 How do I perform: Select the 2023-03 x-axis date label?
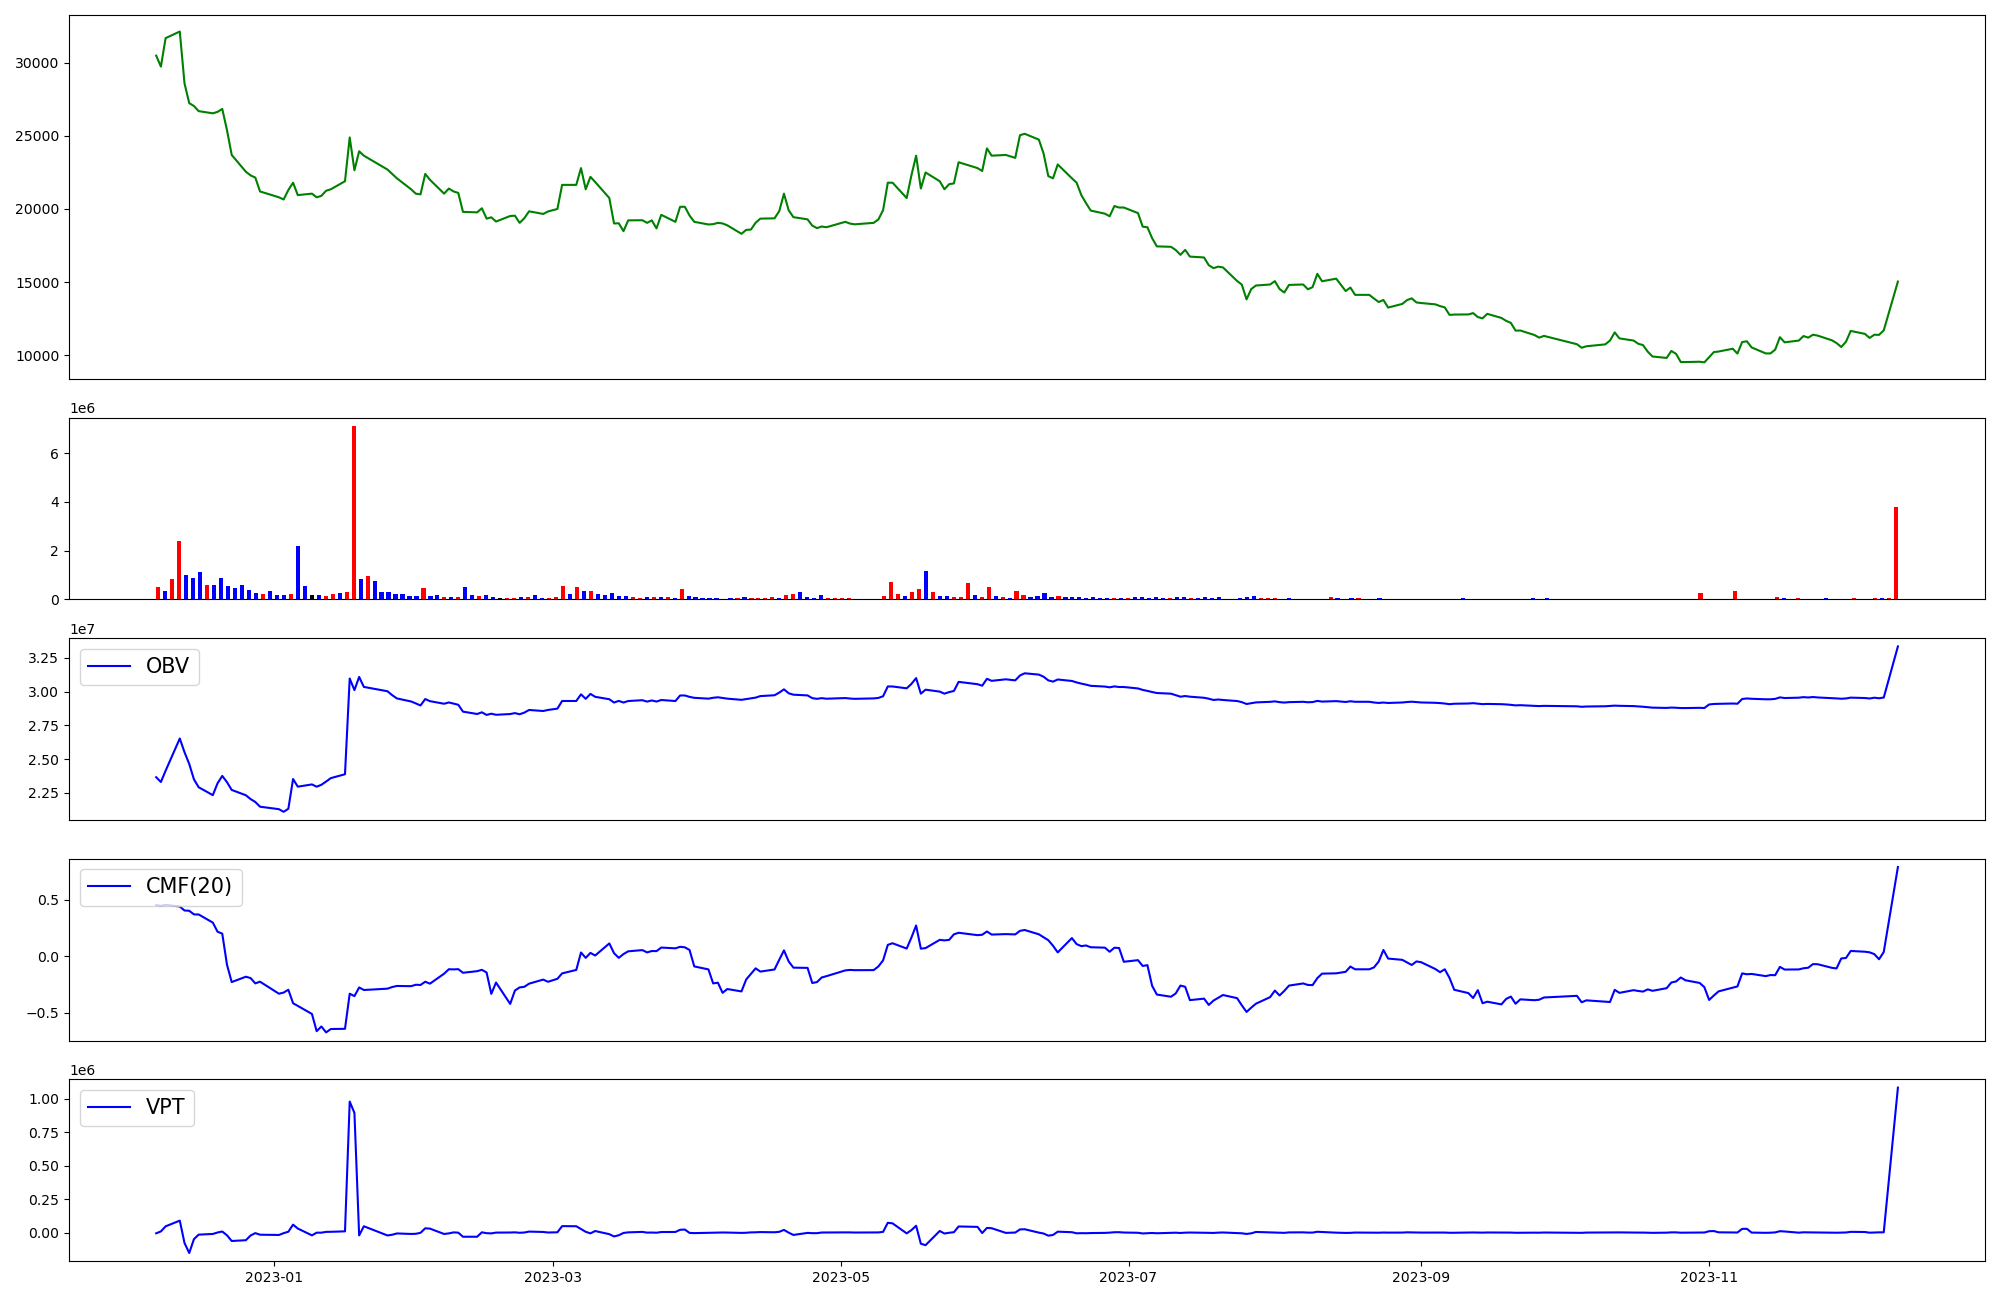tap(553, 1277)
